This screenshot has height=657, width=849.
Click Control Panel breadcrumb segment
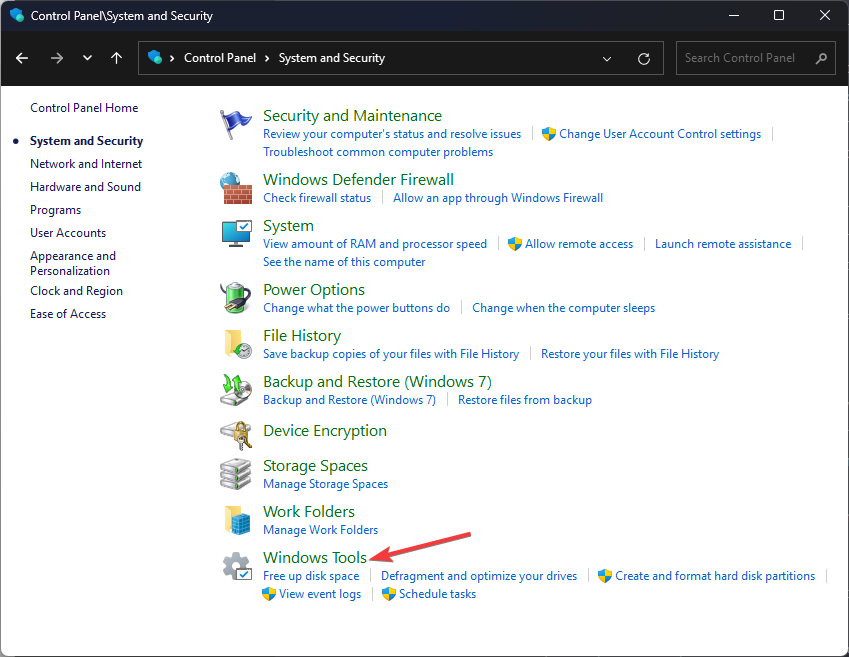tap(220, 58)
